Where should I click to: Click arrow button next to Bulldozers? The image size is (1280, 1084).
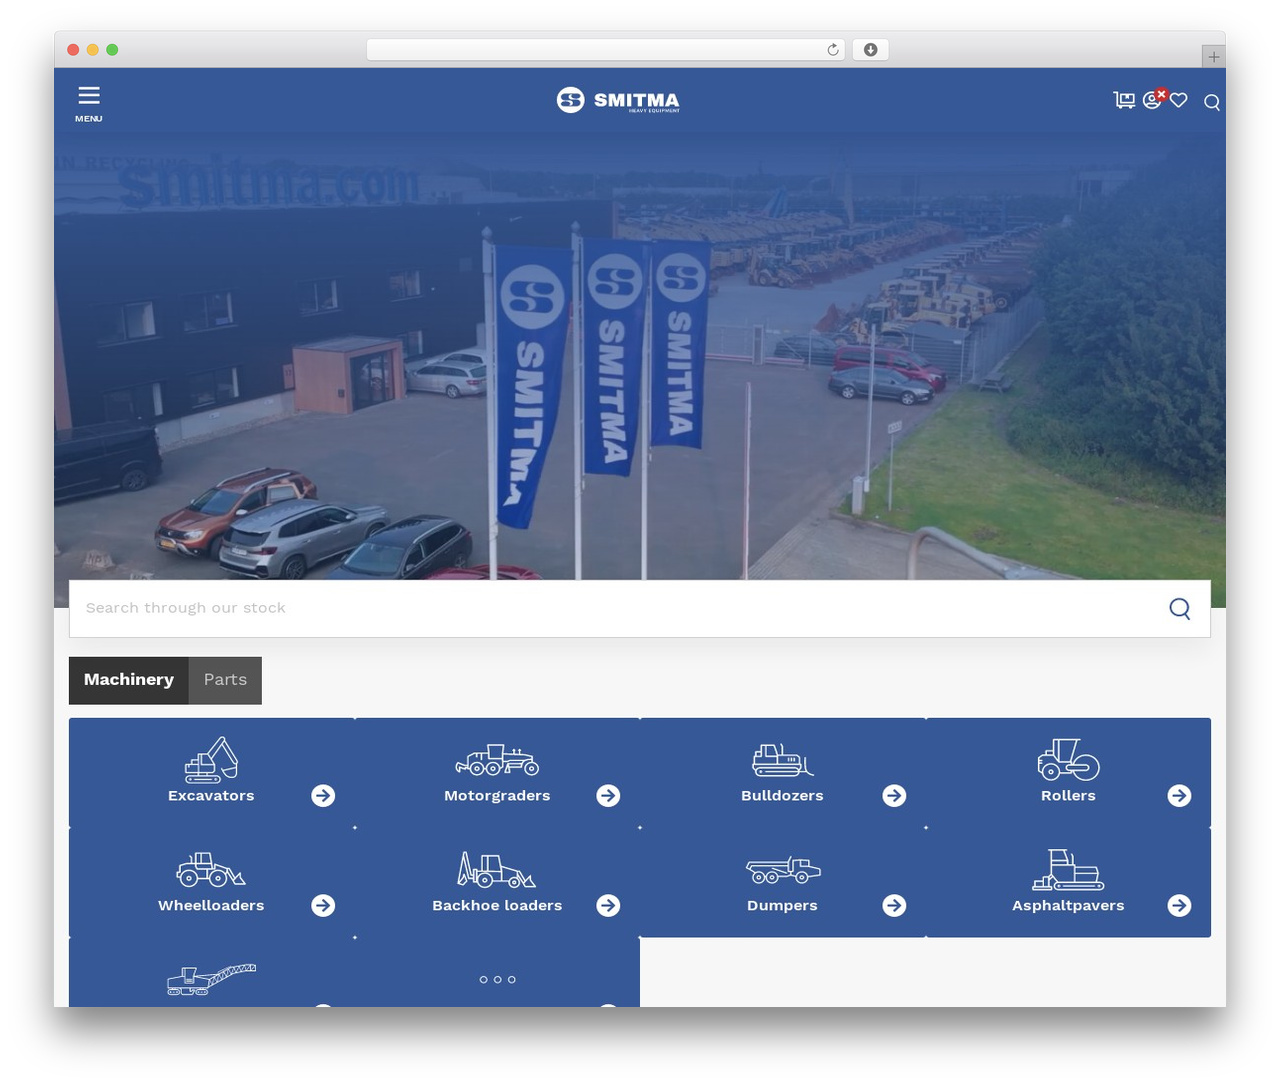coord(894,795)
